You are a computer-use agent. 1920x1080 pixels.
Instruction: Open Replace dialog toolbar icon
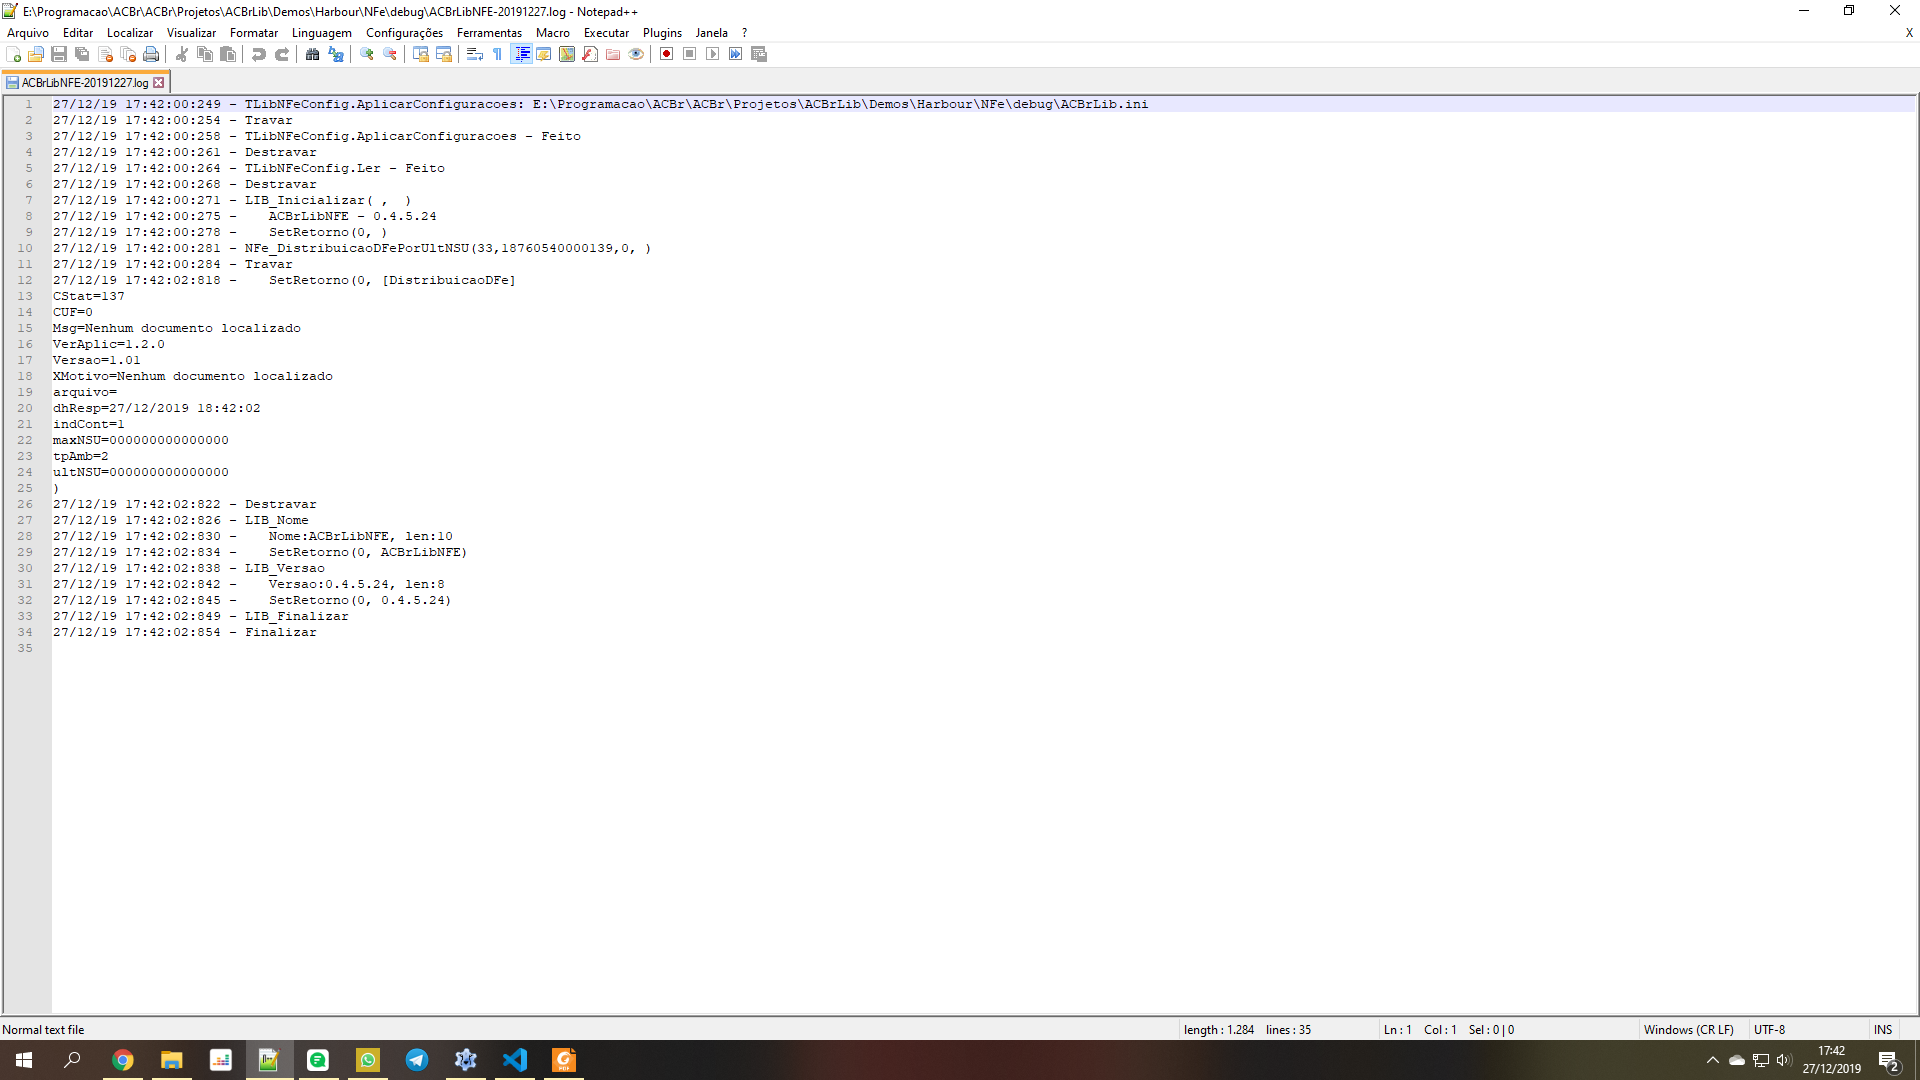click(x=336, y=54)
